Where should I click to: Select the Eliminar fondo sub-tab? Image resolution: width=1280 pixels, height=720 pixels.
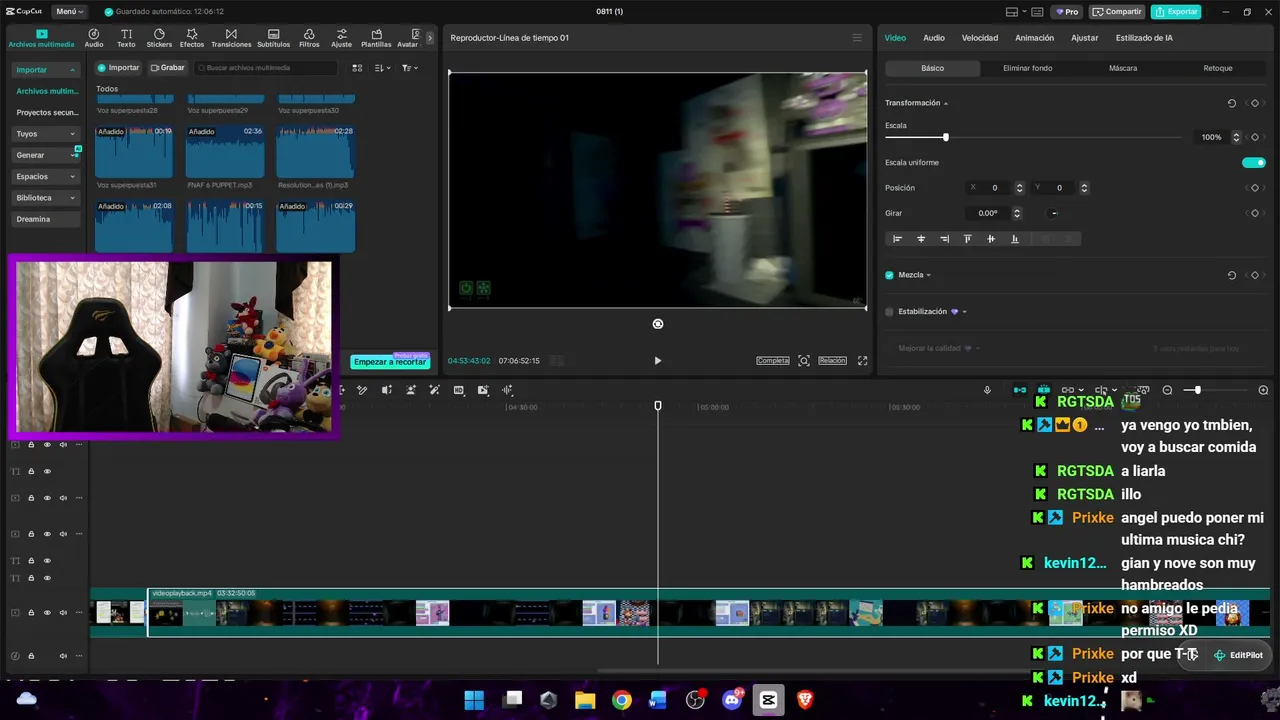click(x=1027, y=68)
